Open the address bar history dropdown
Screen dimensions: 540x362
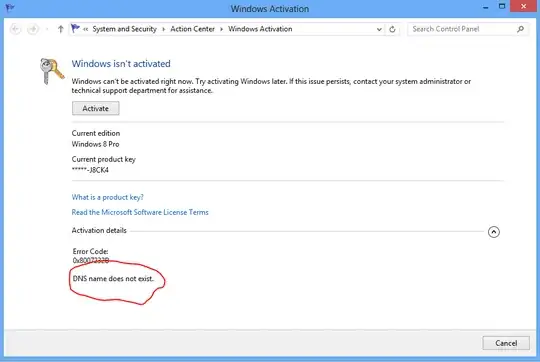pos(379,29)
